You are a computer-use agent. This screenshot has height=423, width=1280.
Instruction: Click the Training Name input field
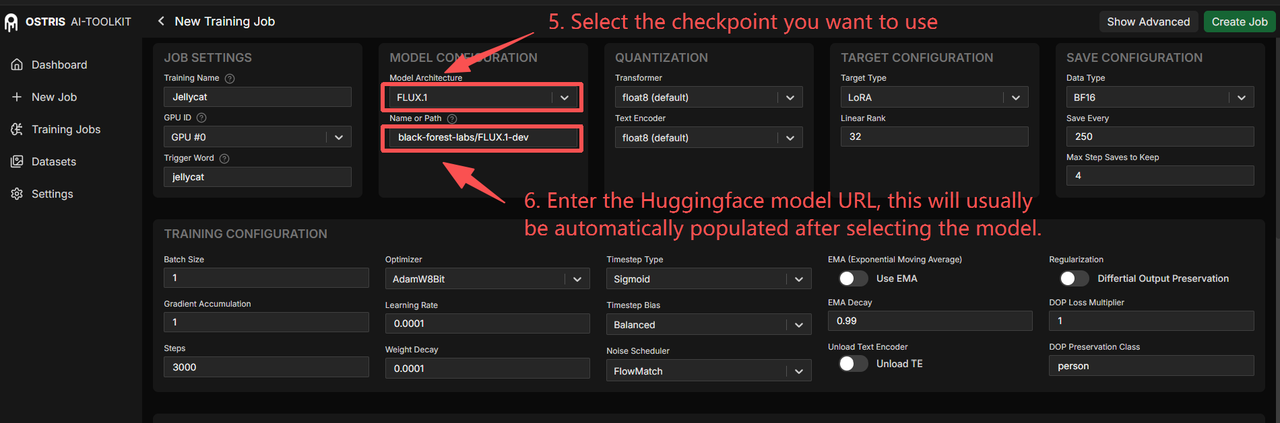258,97
